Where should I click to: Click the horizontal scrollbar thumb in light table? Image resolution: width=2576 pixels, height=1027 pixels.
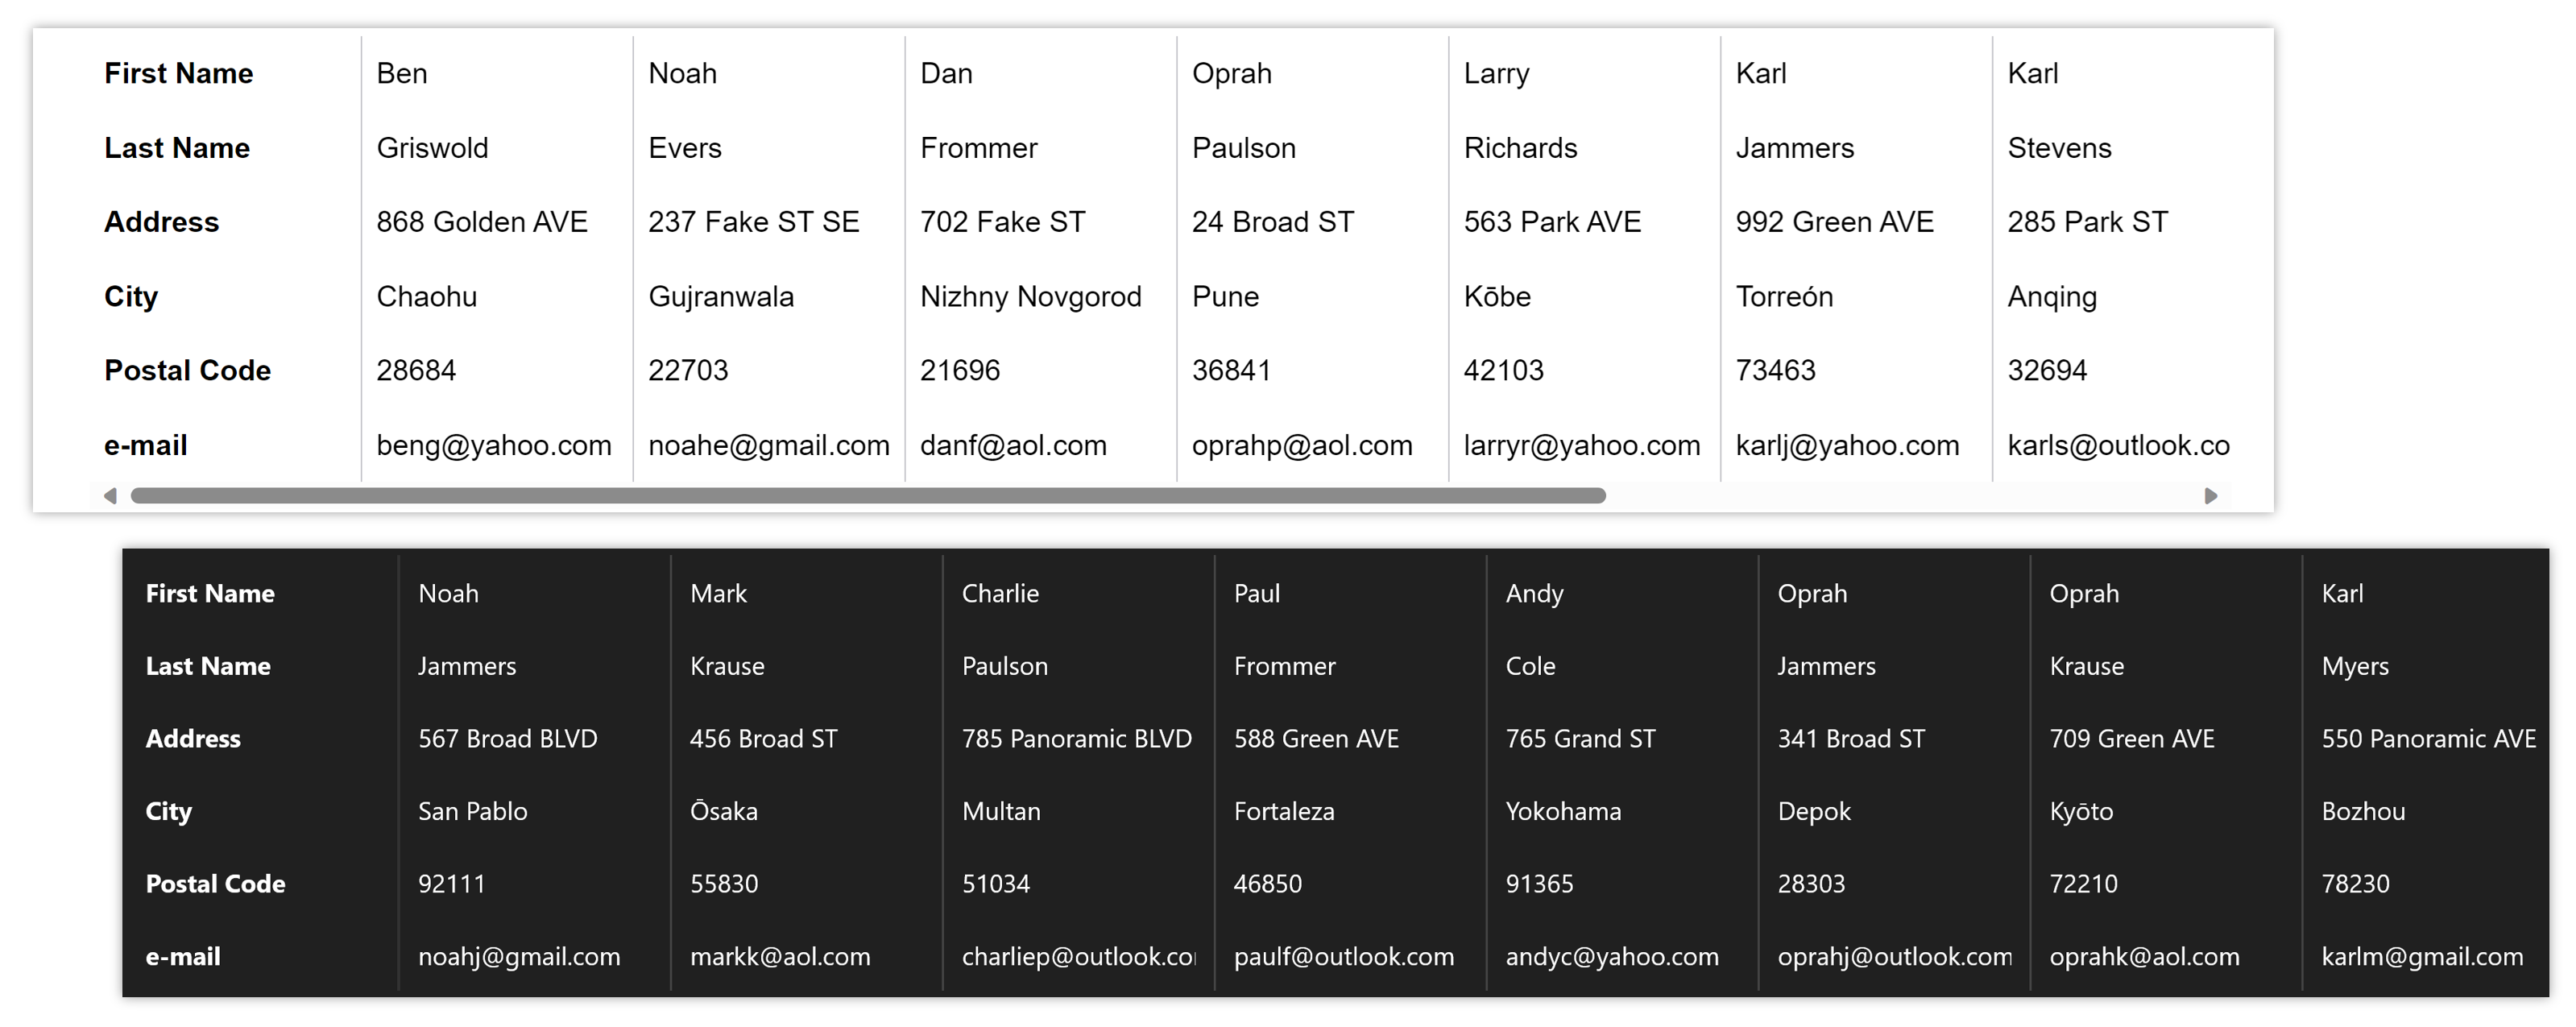pyautogui.click(x=868, y=496)
